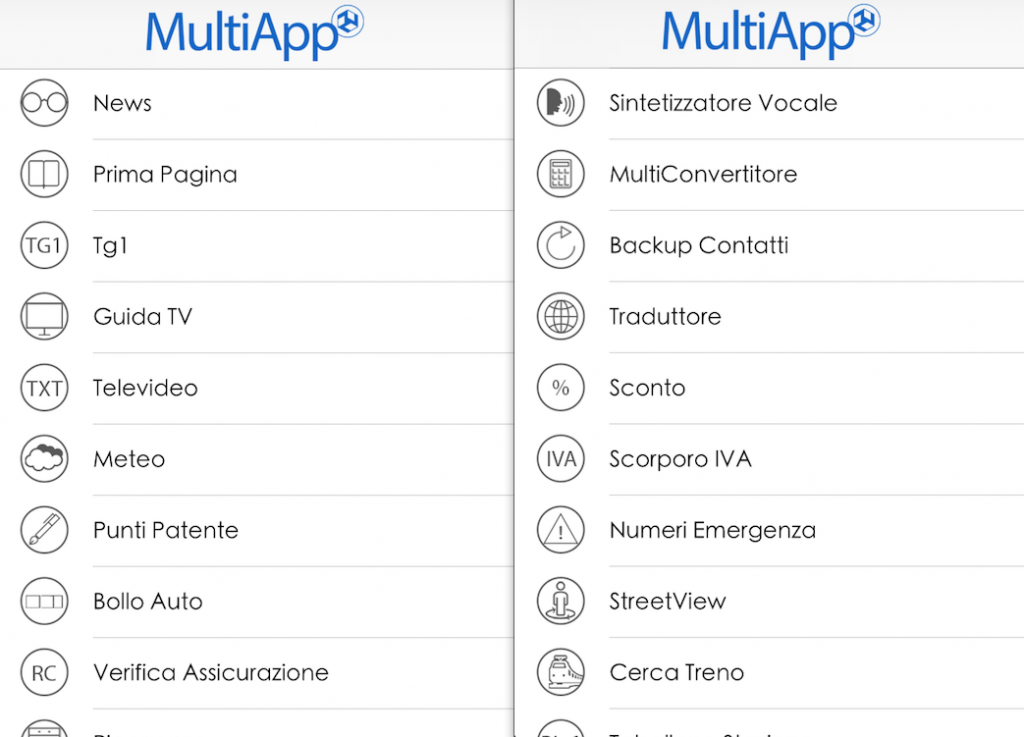Select the Televideo menu entry
This screenshot has width=1024, height=737.
(145, 388)
